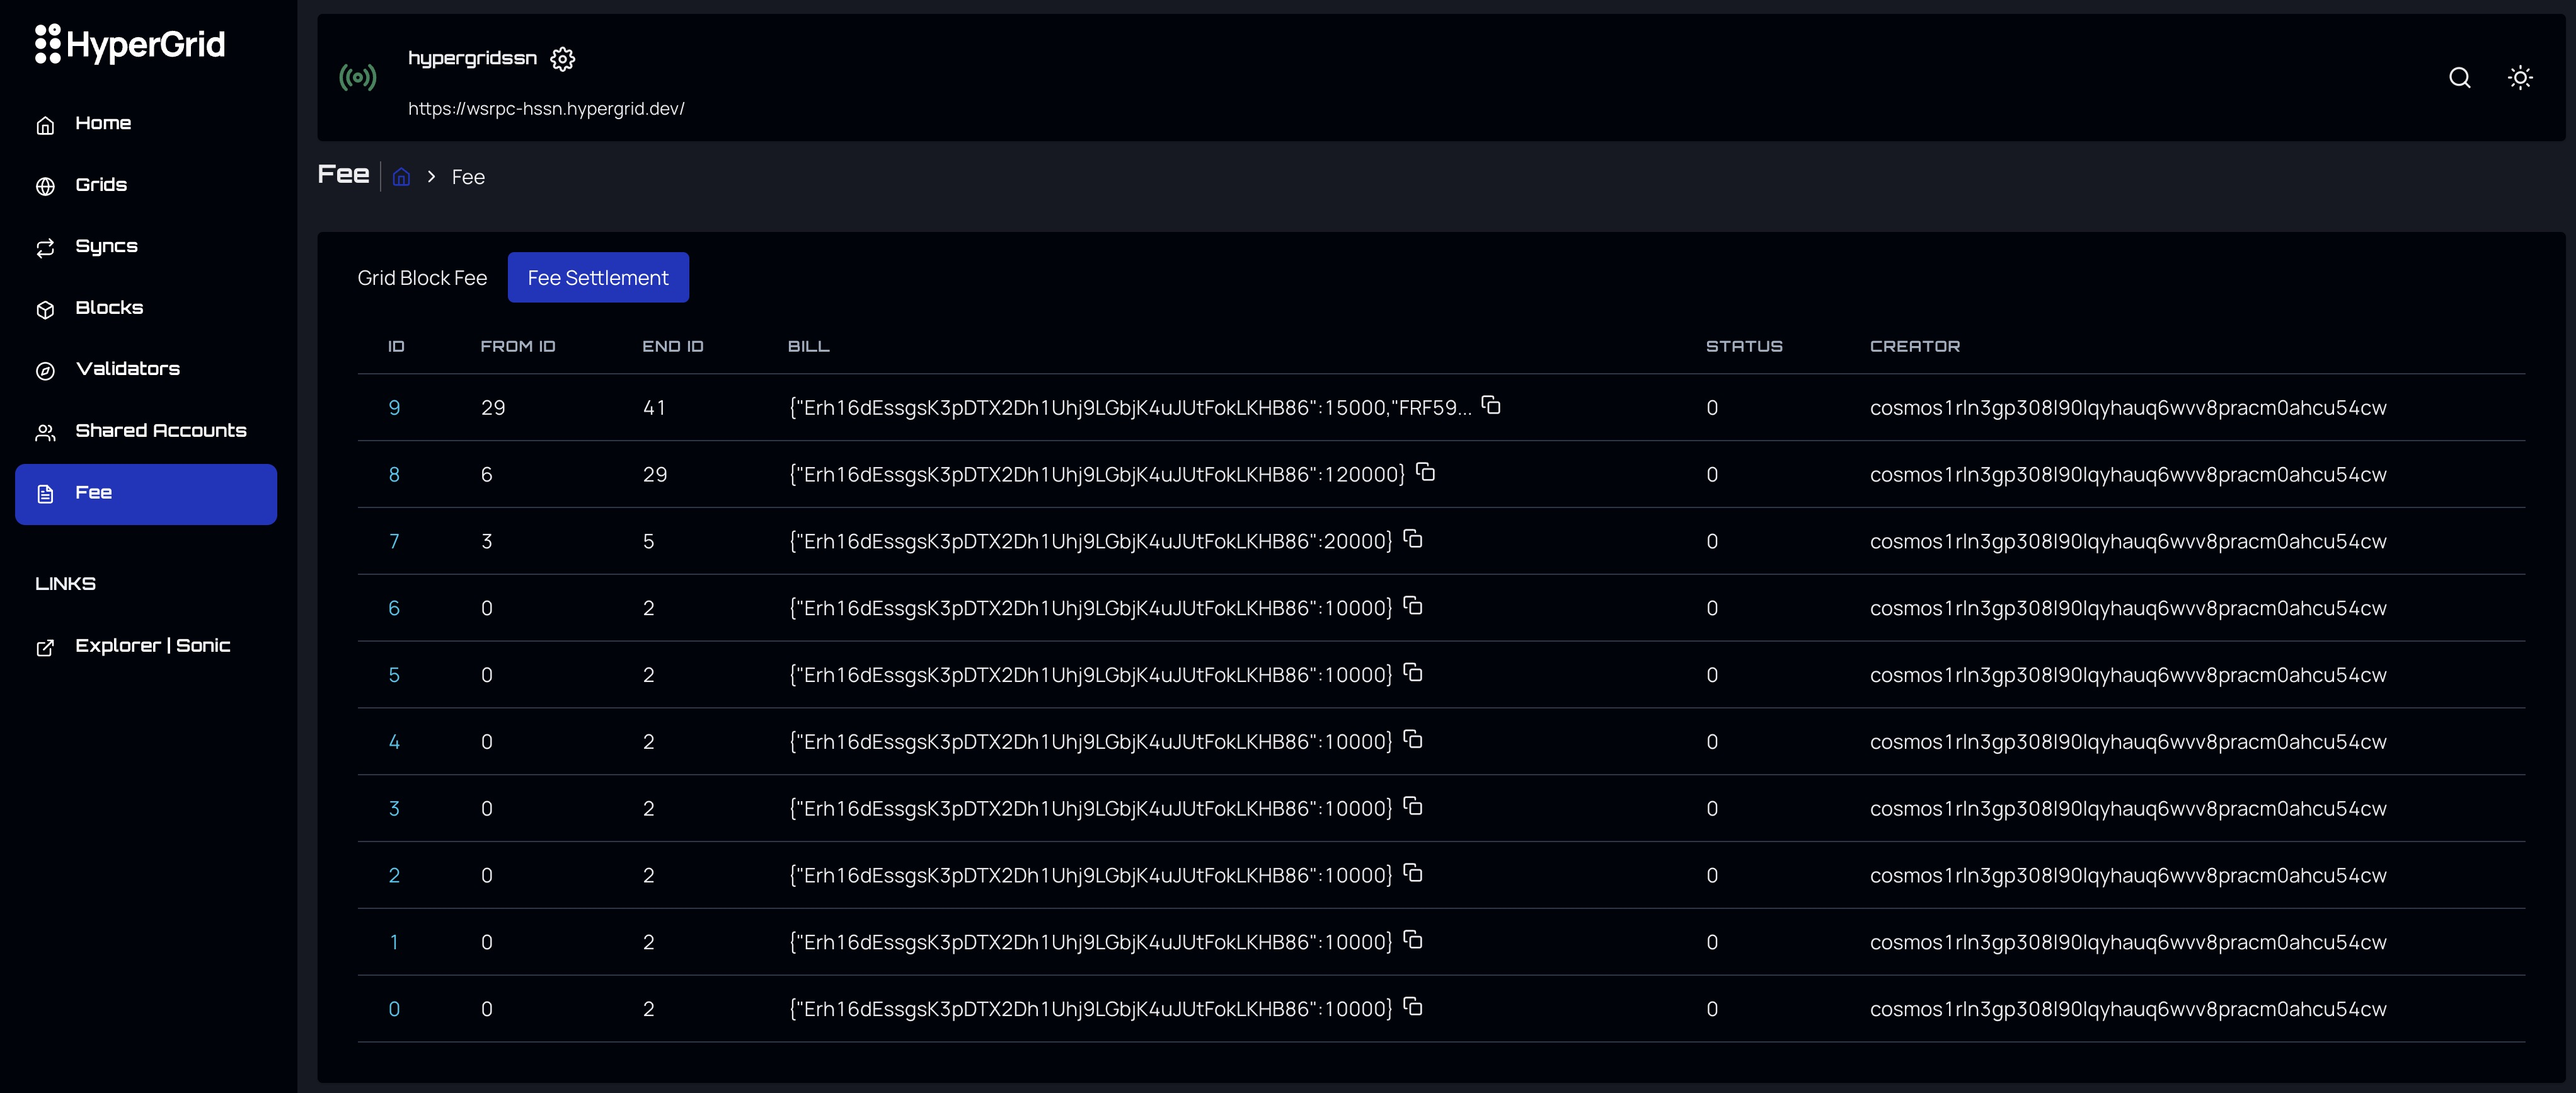Open settlement ID 9 link
This screenshot has width=2576, height=1093.
[x=394, y=408]
